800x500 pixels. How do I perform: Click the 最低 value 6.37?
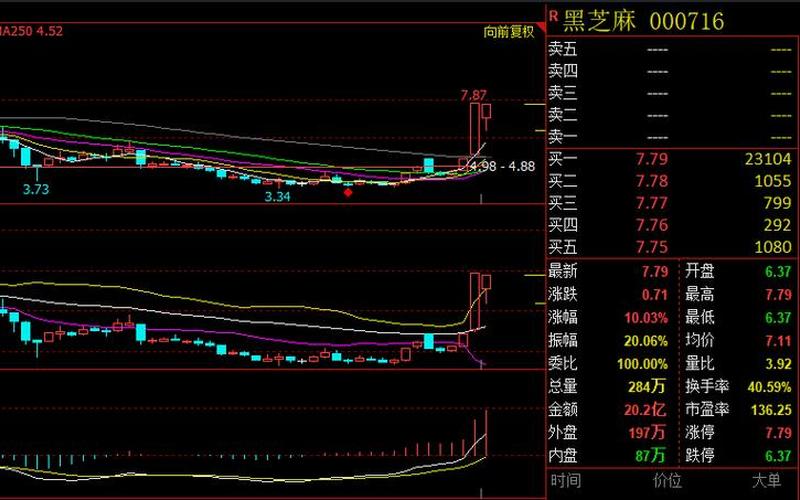778,318
